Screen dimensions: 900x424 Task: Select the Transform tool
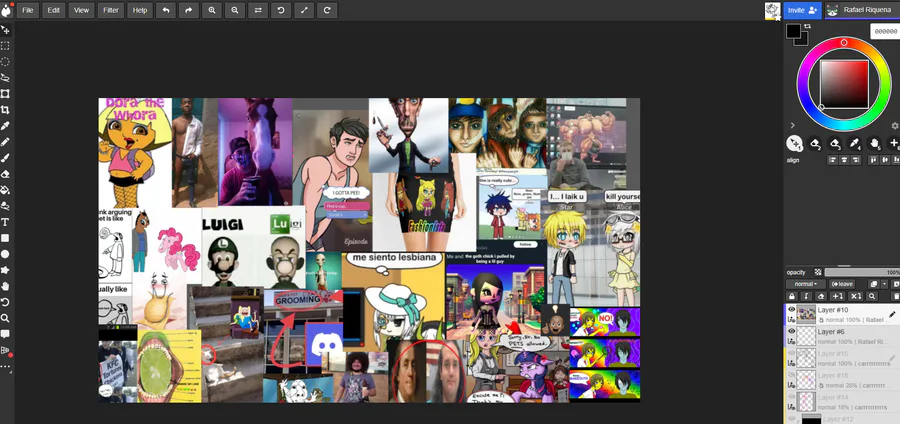[x=5, y=94]
